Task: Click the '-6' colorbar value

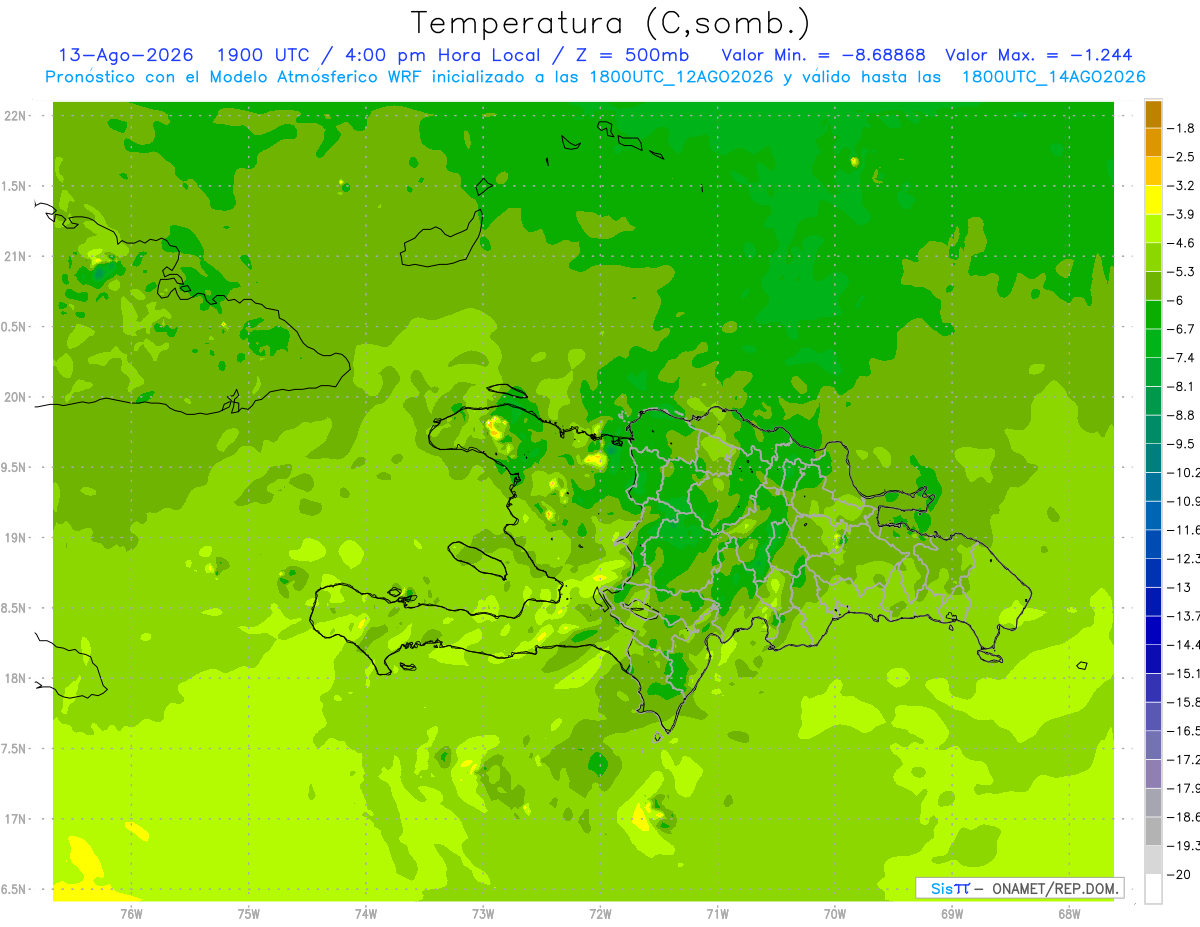Action: click(1175, 300)
